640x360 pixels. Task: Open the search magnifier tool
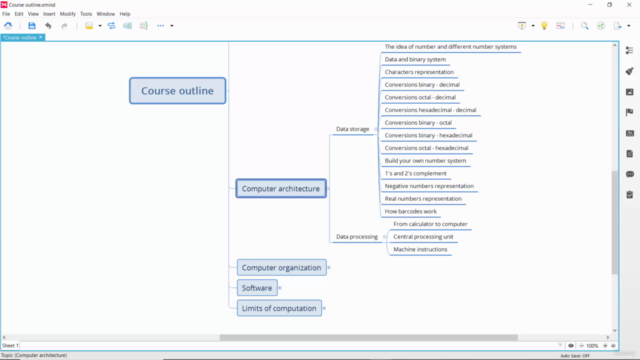pos(584,26)
